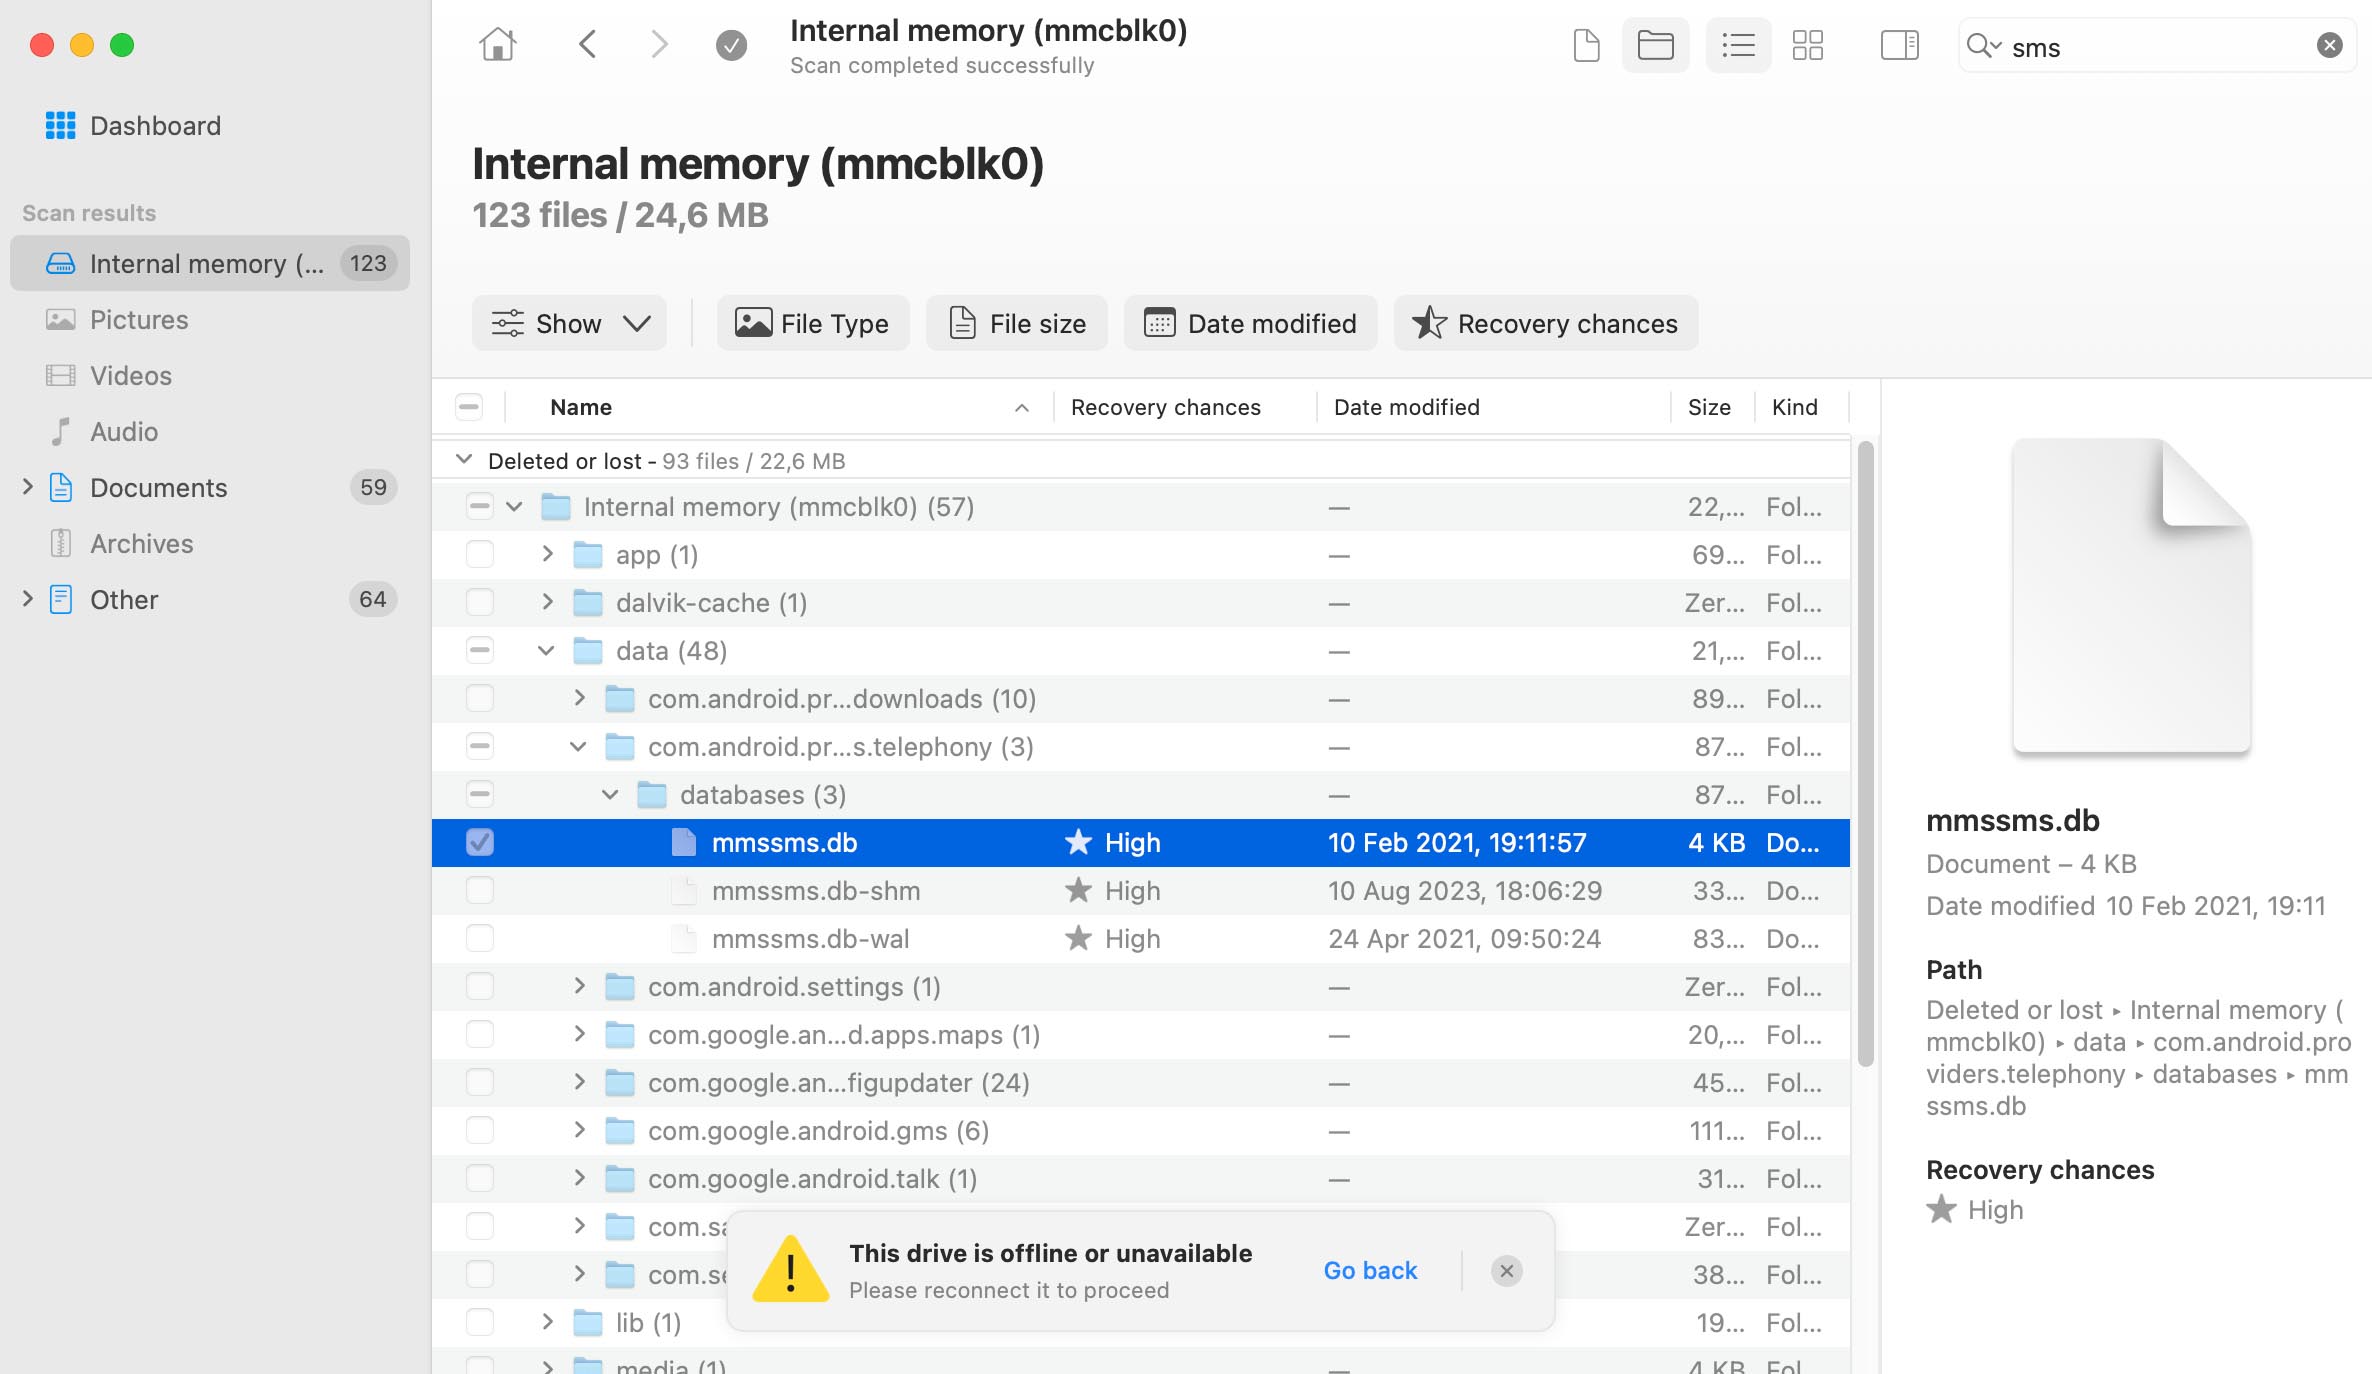Select Other category in sidebar

123,599
